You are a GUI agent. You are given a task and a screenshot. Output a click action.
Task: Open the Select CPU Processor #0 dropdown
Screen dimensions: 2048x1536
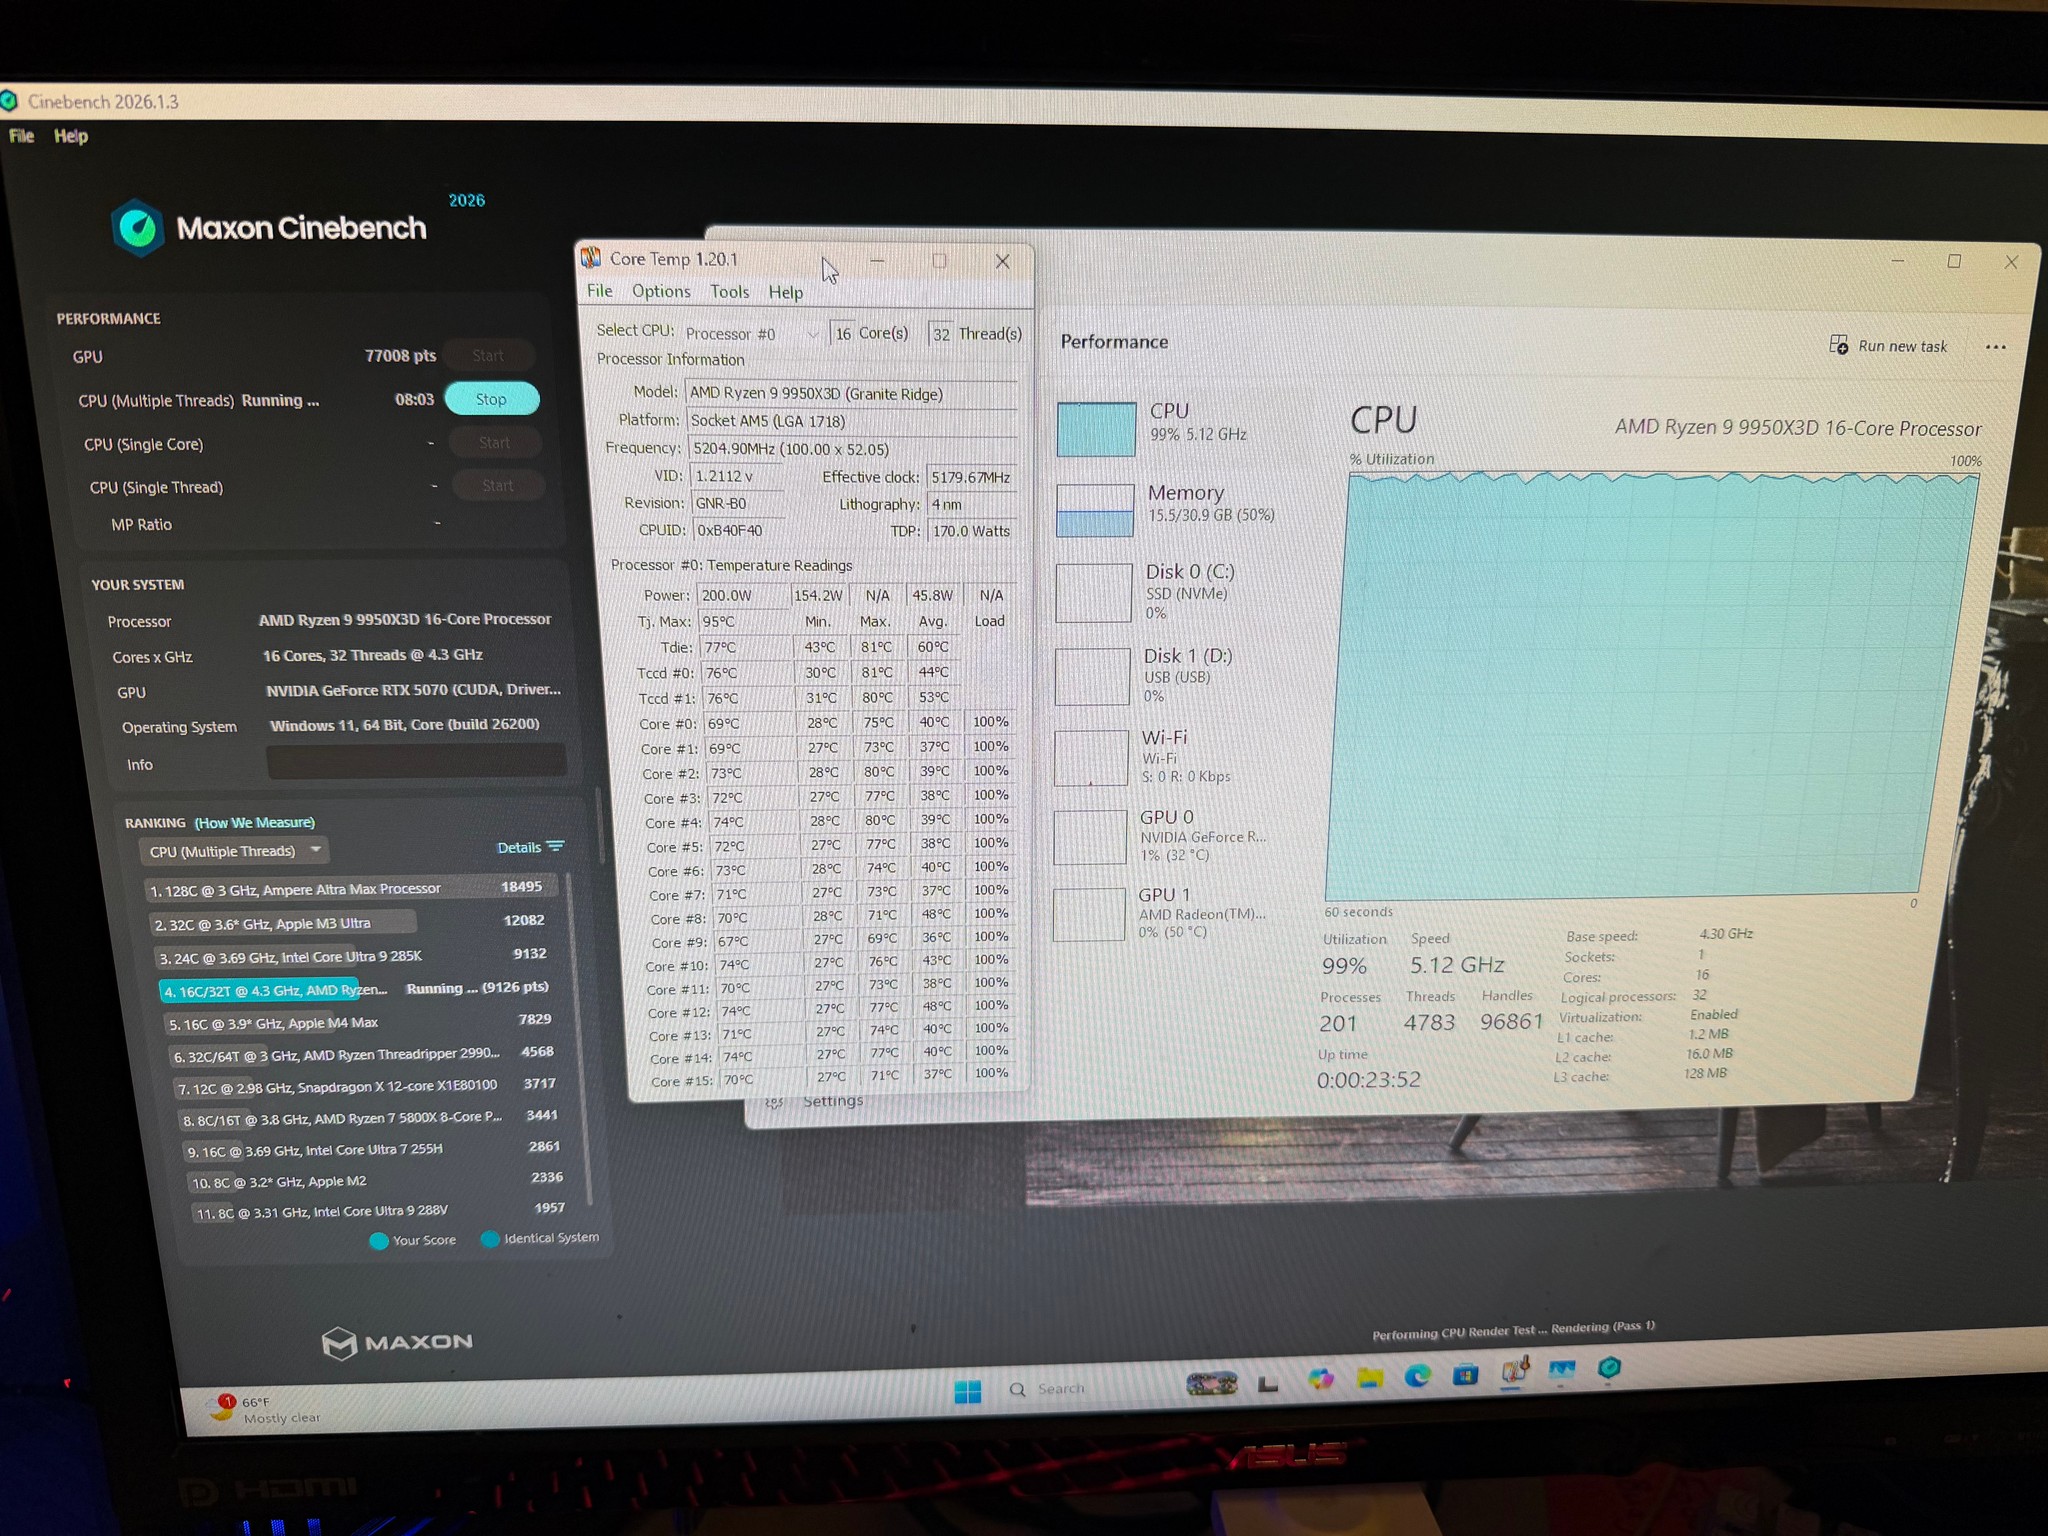[x=751, y=334]
